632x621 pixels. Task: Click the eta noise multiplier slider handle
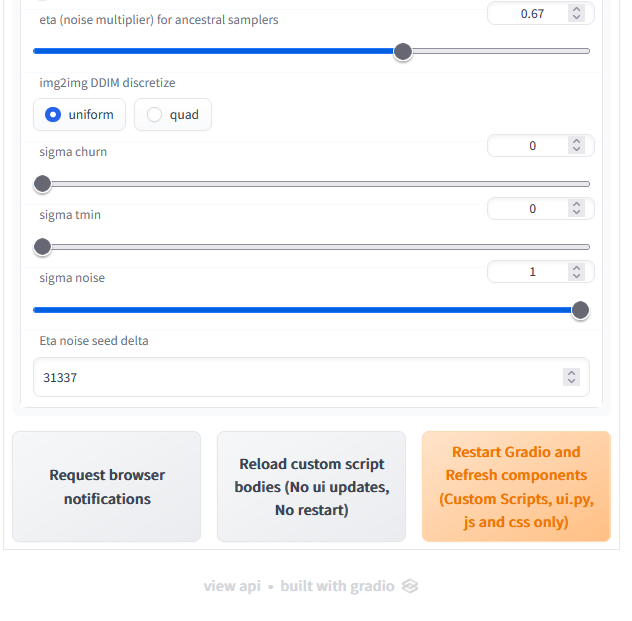[x=403, y=52]
